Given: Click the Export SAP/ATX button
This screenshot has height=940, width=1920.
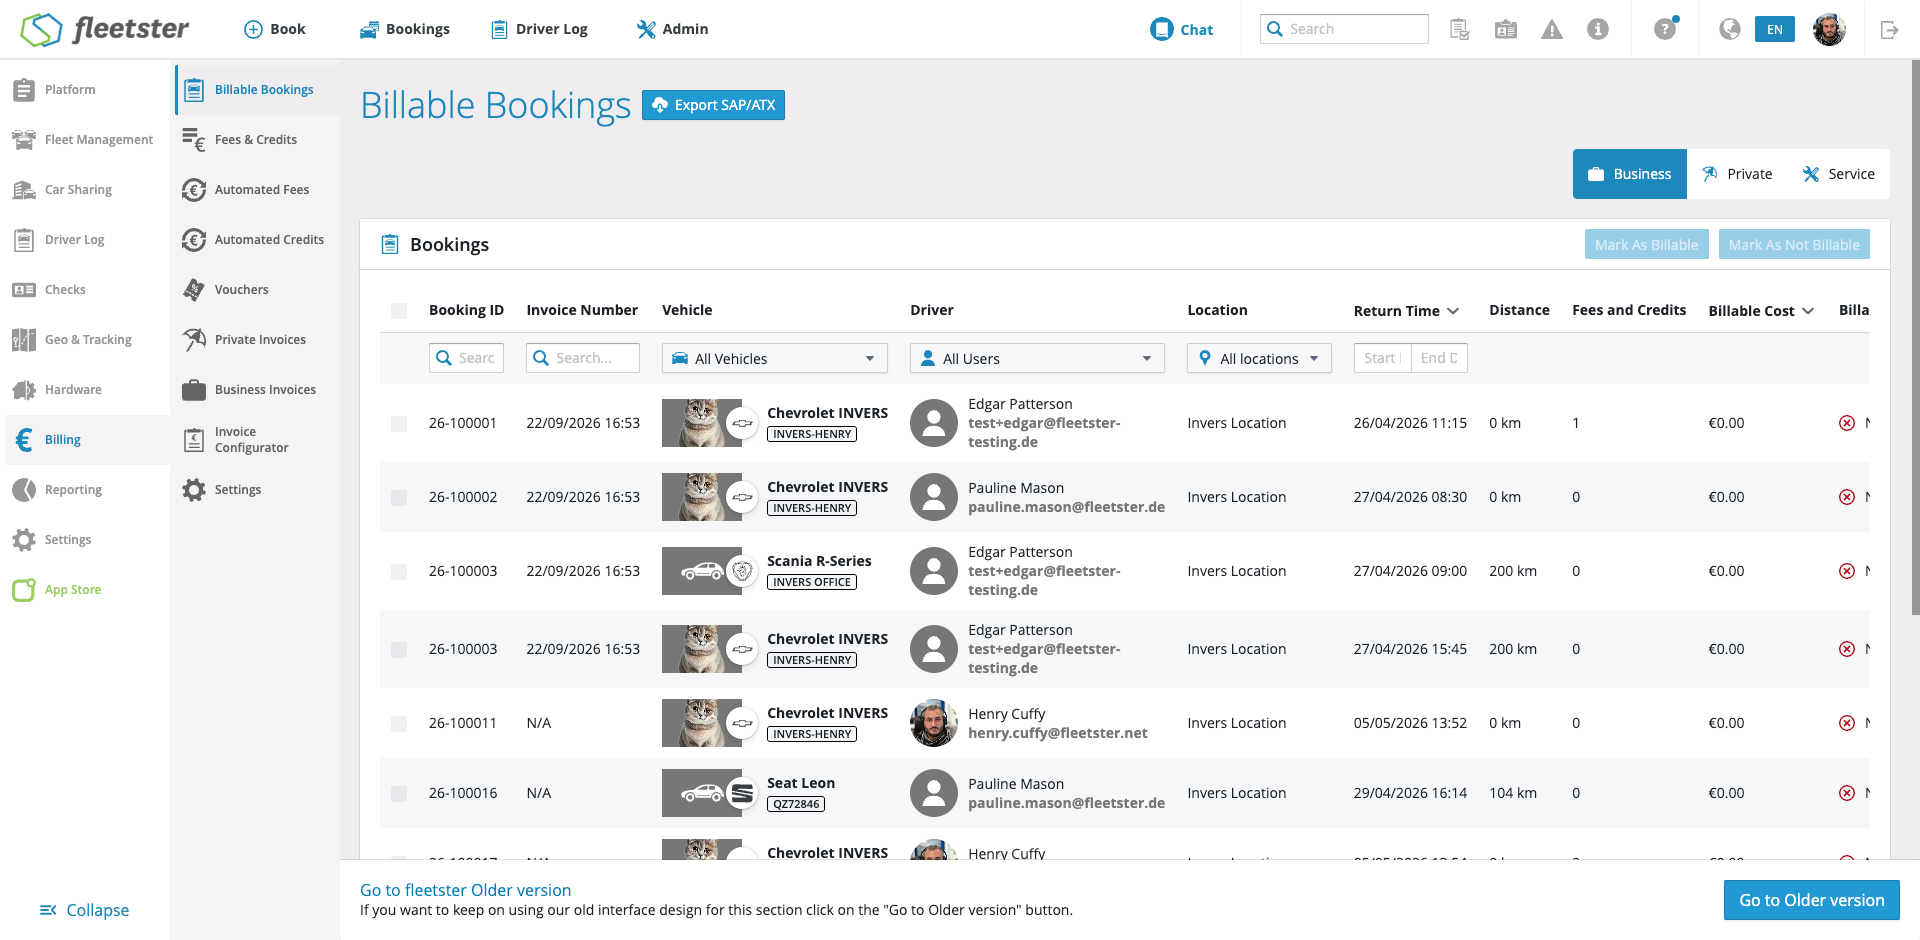Looking at the screenshot, I should click(x=713, y=105).
